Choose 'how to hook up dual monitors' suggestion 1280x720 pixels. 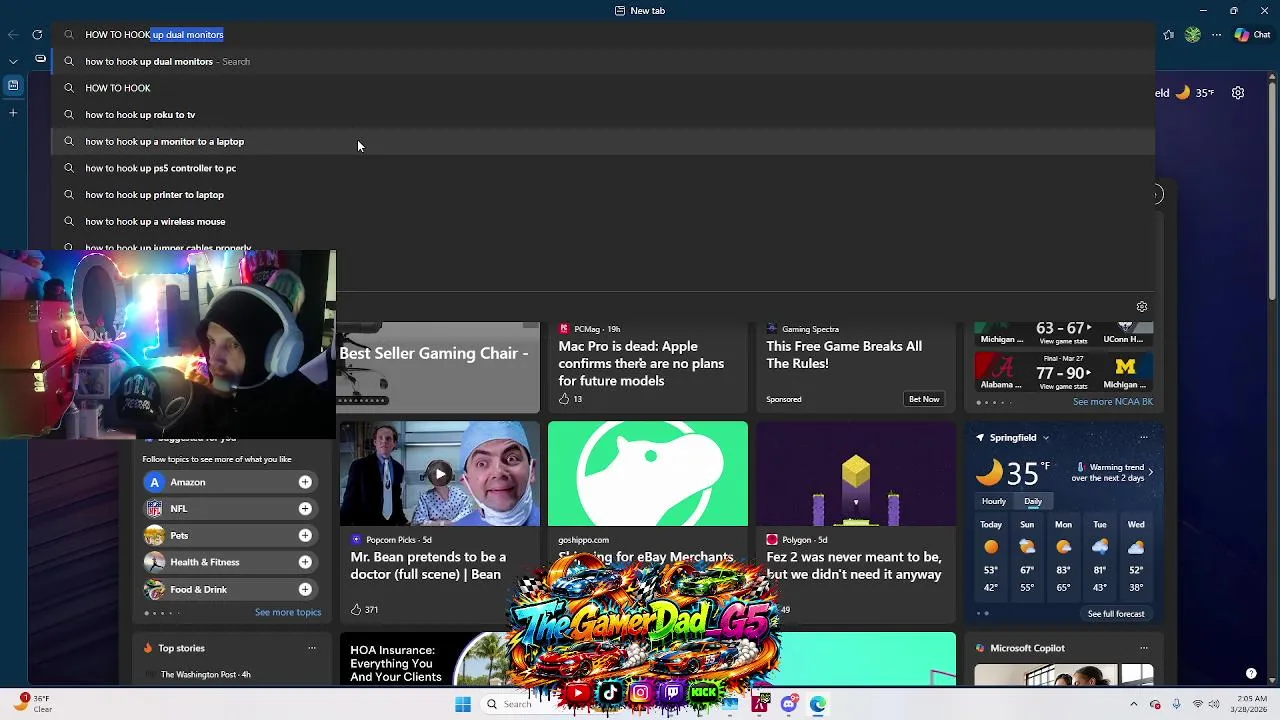click(x=603, y=61)
